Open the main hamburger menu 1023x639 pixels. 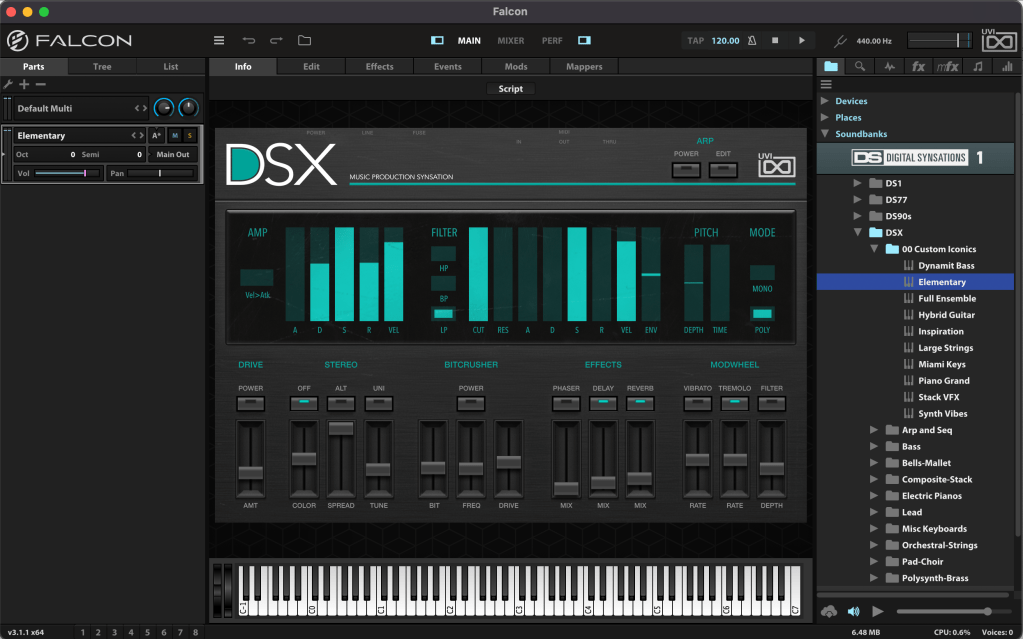pyautogui.click(x=219, y=41)
